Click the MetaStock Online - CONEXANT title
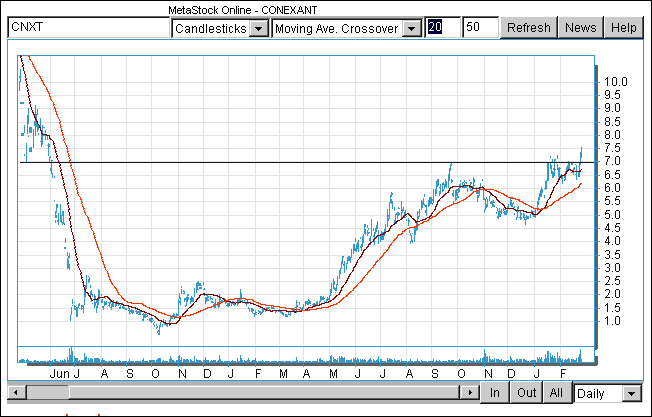652x417 pixels. 243,10
